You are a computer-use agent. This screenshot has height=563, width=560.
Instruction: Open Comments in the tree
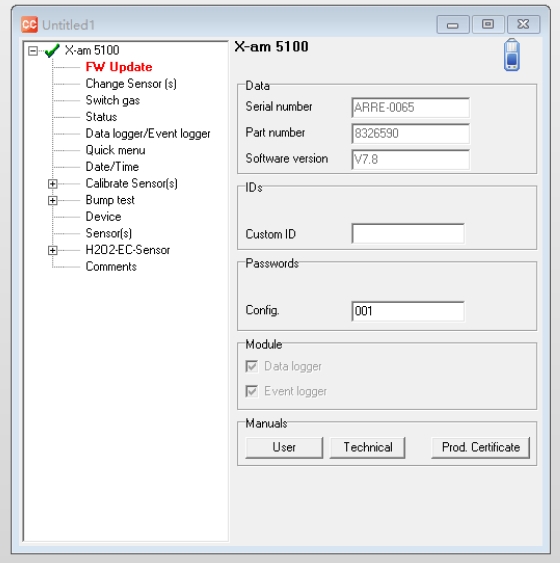(111, 267)
